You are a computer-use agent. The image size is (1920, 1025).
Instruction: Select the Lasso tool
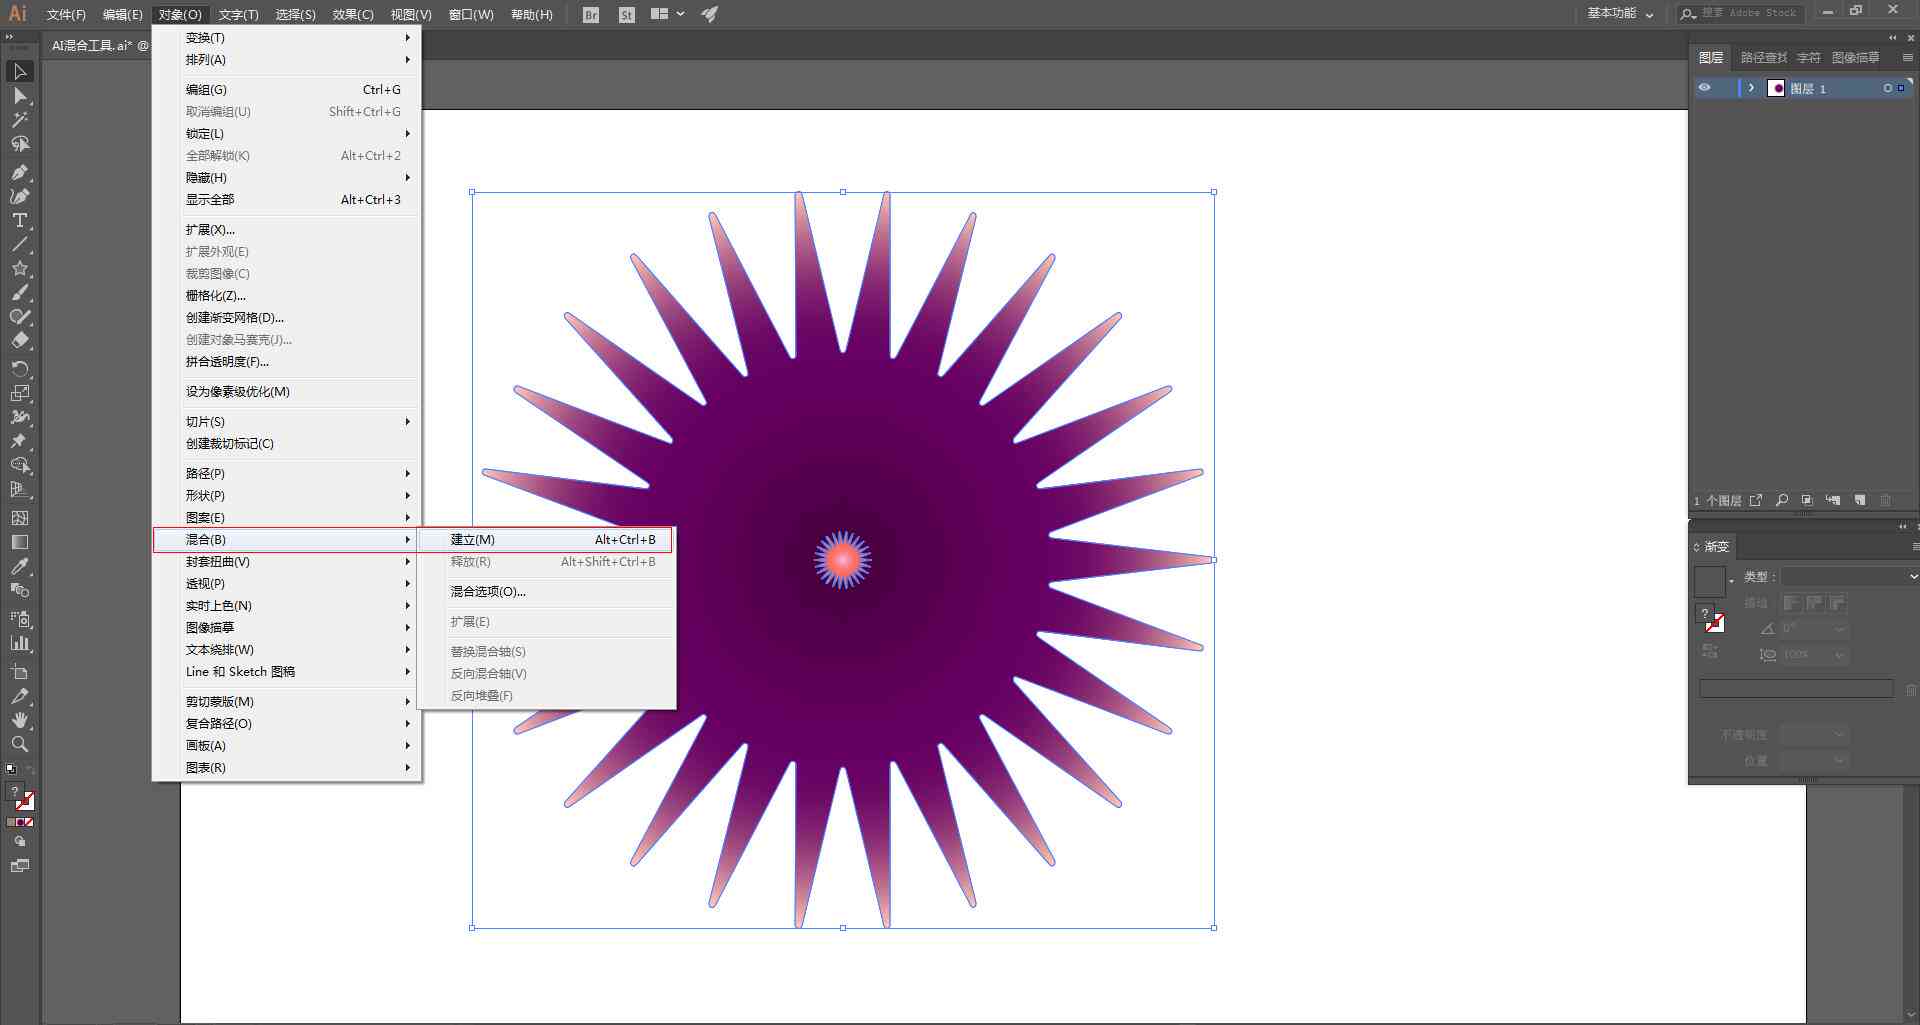pos(19,144)
